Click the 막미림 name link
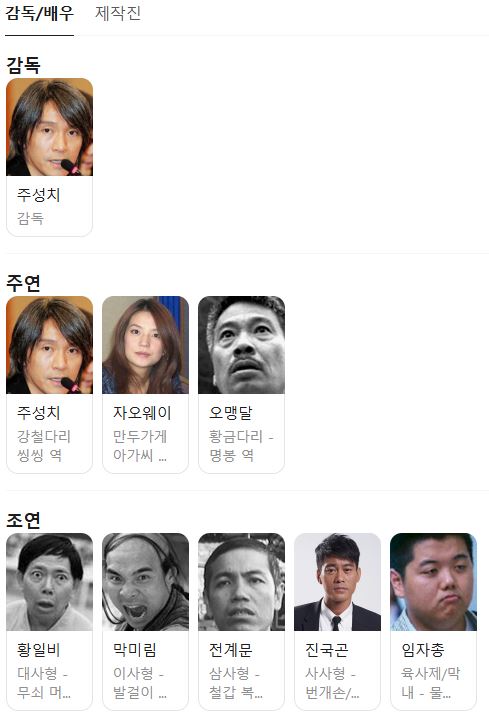Viewport: 489px width, 718px height. 135,650
